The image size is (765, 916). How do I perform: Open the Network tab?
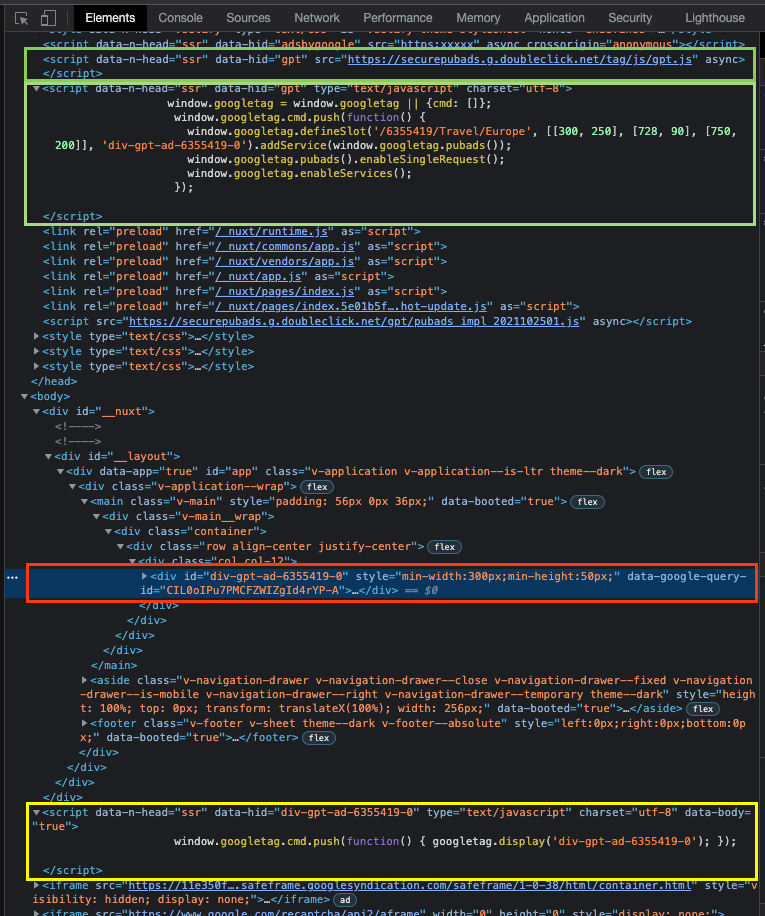[317, 18]
